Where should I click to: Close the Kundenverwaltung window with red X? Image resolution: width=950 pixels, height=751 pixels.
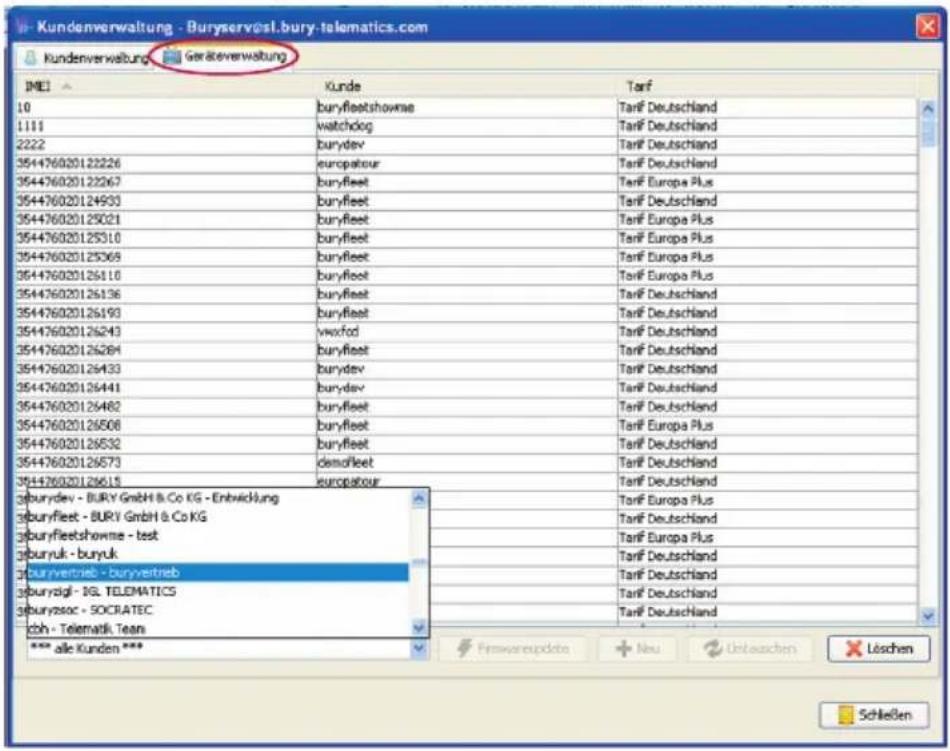pyautogui.click(x=928, y=27)
